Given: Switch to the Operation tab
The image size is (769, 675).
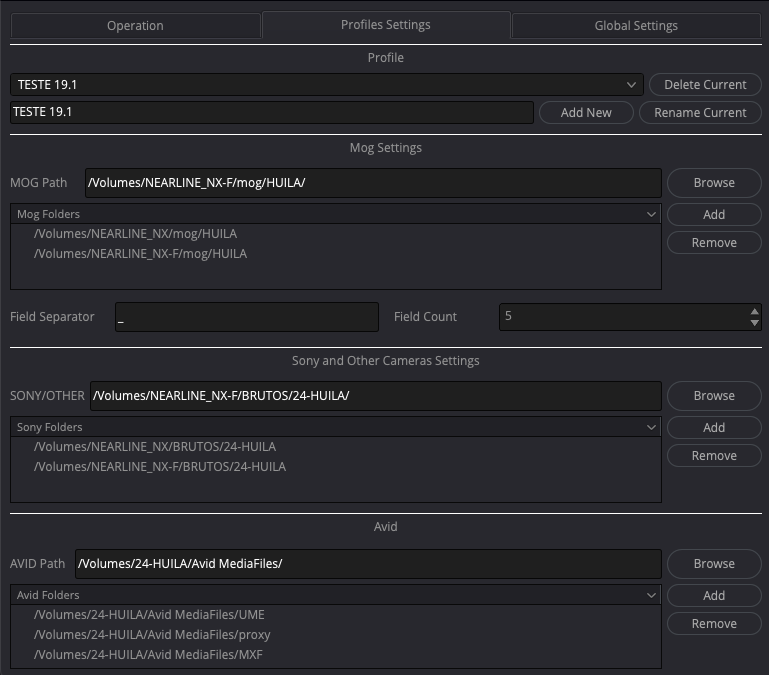Looking at the screenshot, I should click(x=135, y=25).
